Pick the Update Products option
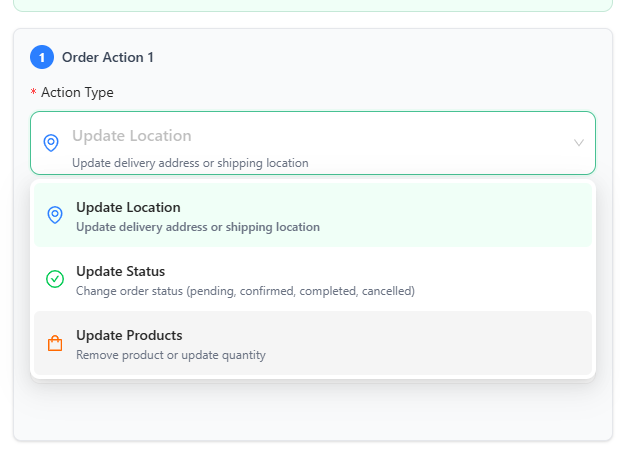620x456 pixels. [129, 335]
